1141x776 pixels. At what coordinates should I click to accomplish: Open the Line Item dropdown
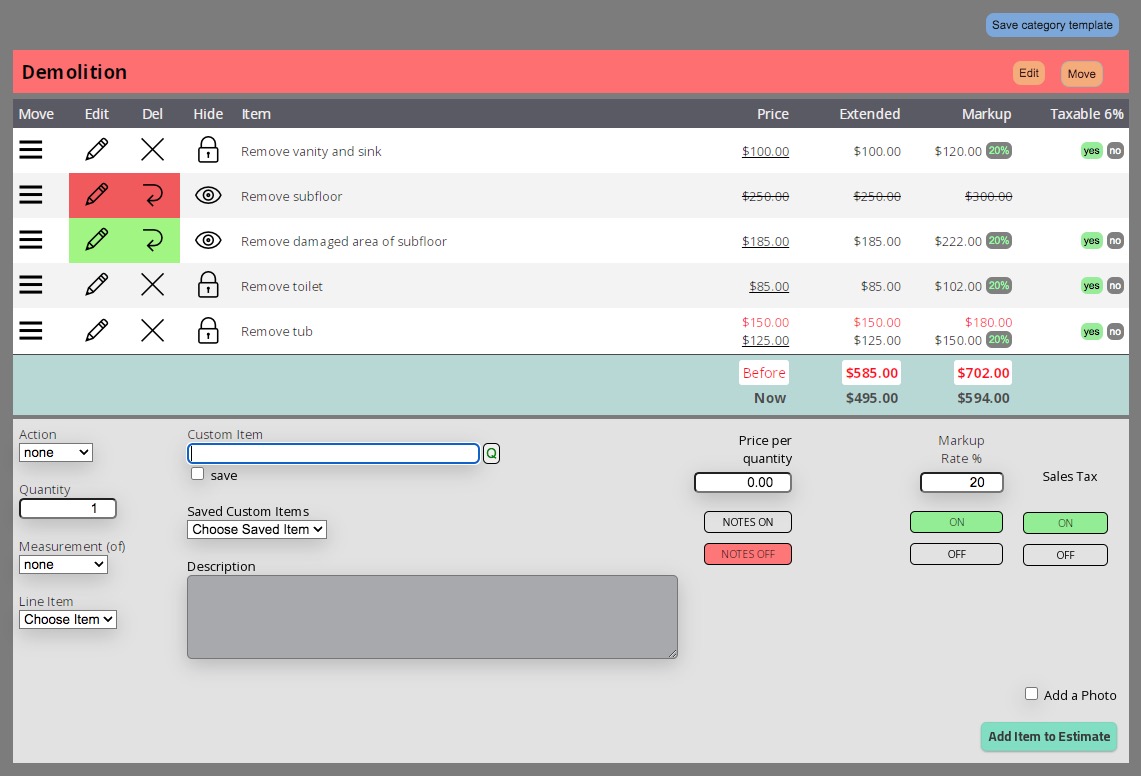coord(67,619)
